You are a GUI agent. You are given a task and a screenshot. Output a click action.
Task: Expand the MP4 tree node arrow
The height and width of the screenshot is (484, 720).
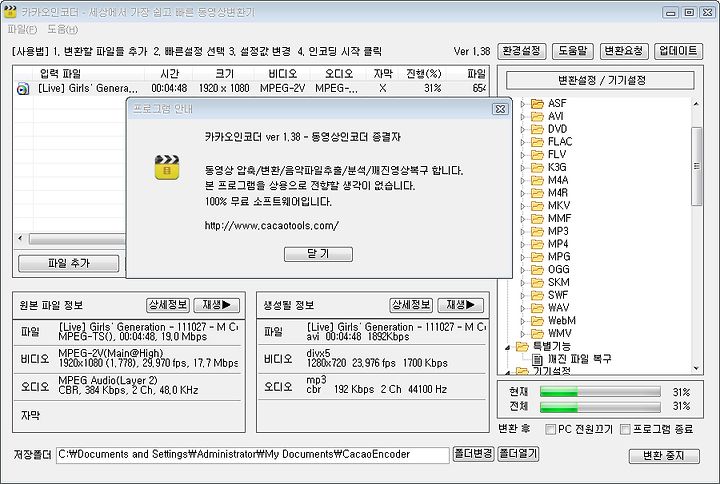coord(523,244)
